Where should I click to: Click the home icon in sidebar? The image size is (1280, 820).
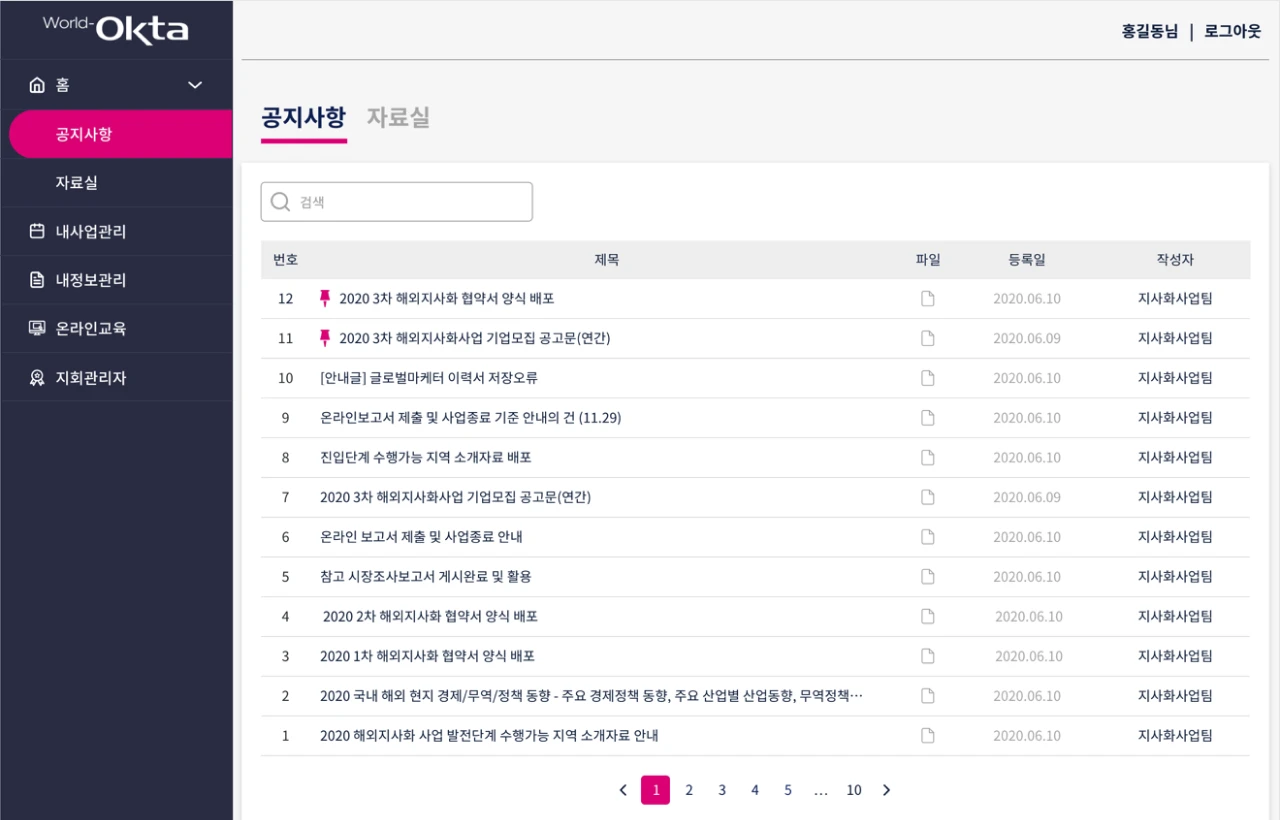[x=37, y=85]
